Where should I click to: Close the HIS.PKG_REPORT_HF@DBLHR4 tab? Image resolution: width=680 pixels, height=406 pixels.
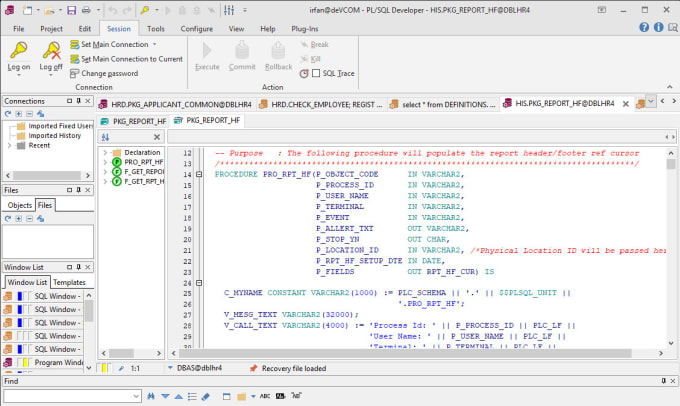625,104
